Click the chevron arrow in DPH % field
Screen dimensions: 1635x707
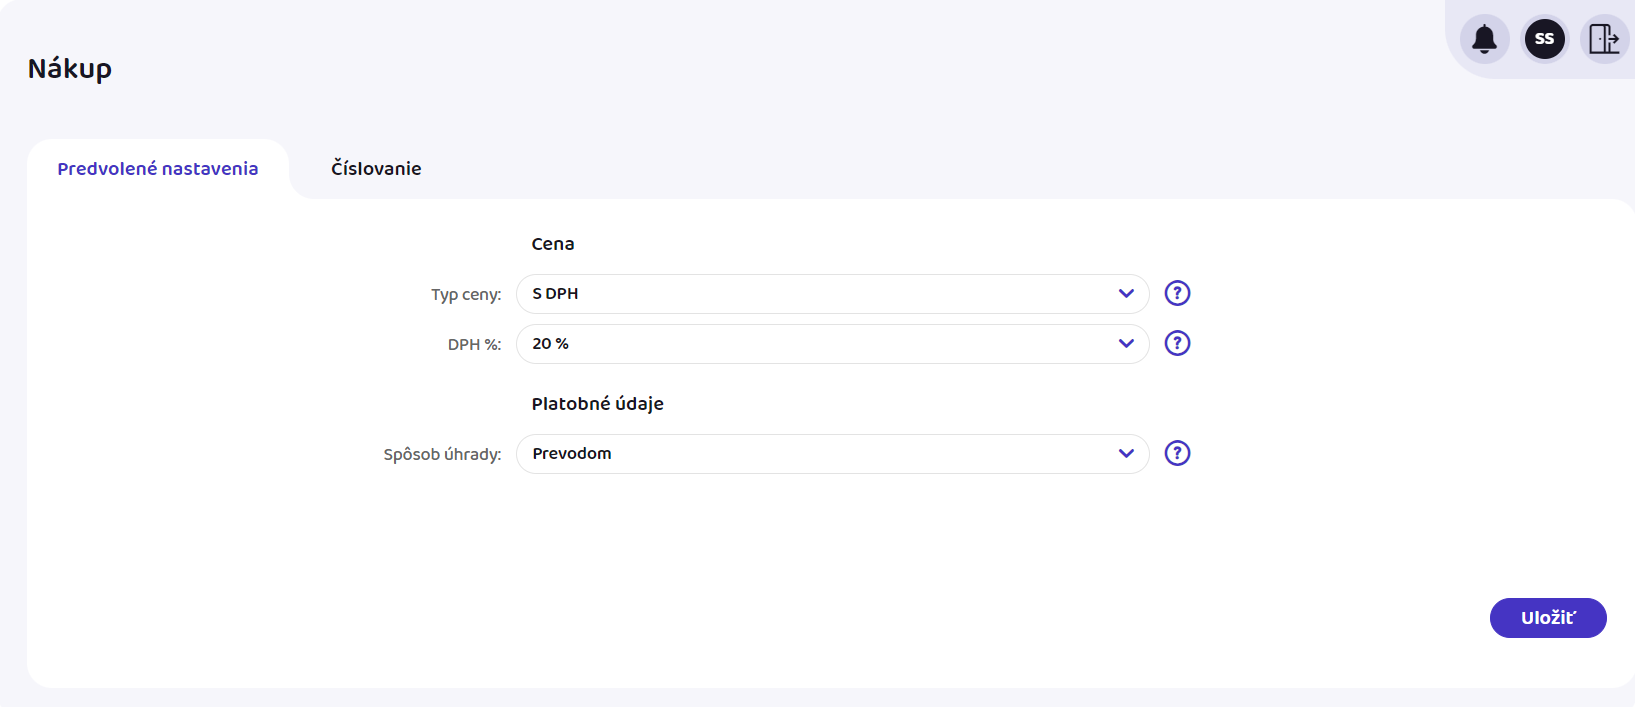pyautogui.click(x=1126, y=343)
